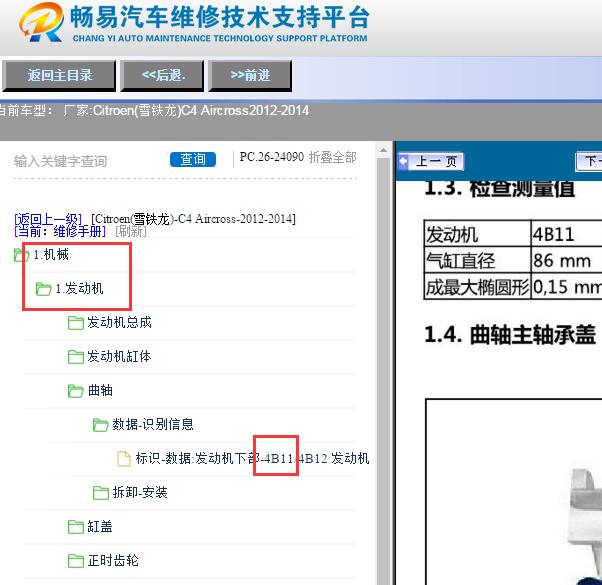Click the tree panel scrollbar up arrow
602x585 pixels.
383,150
